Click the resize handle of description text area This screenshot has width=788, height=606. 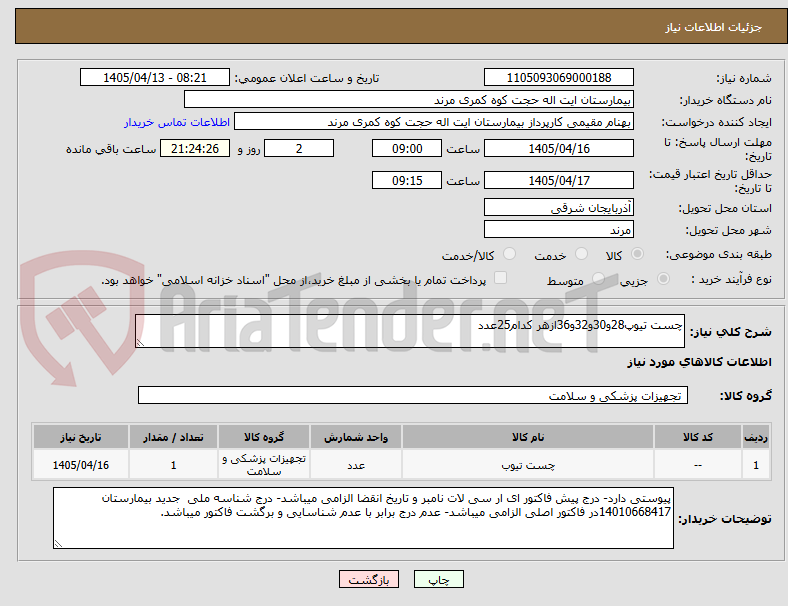[140, 343]
